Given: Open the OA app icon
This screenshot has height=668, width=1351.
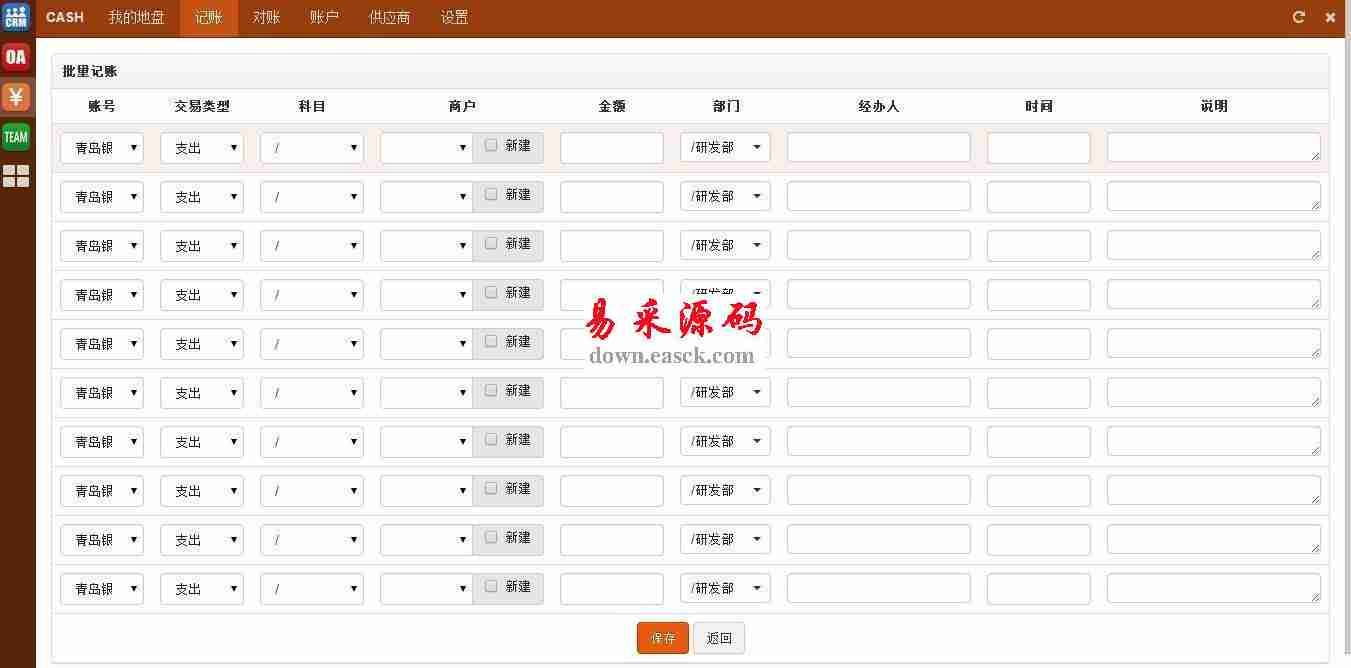Looking at the screenshot, I should pyautogui.click(x=16, y=57).
